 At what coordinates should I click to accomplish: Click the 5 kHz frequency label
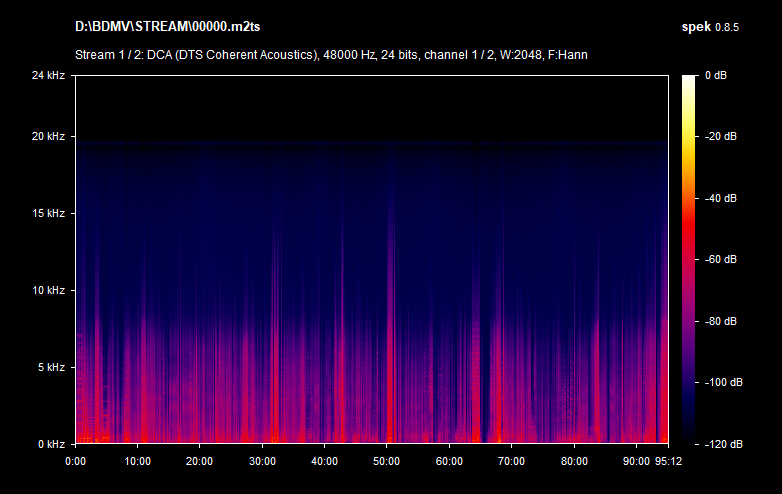pyautogui.click(x=50, y=367)
